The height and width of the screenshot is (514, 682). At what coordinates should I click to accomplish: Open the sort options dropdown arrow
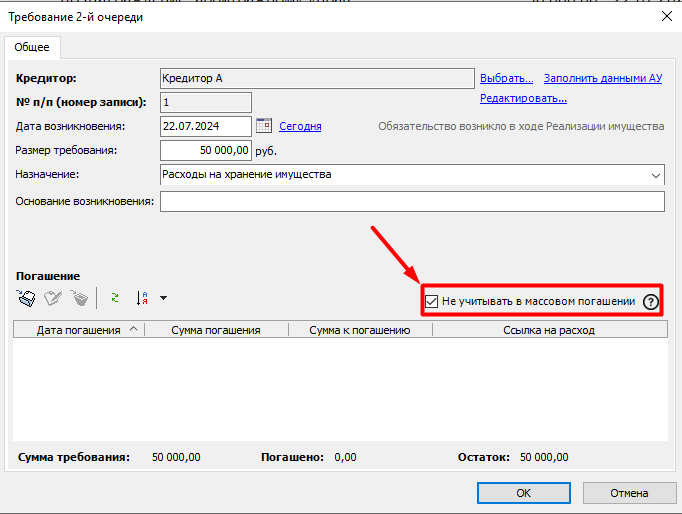pos(163,298)
